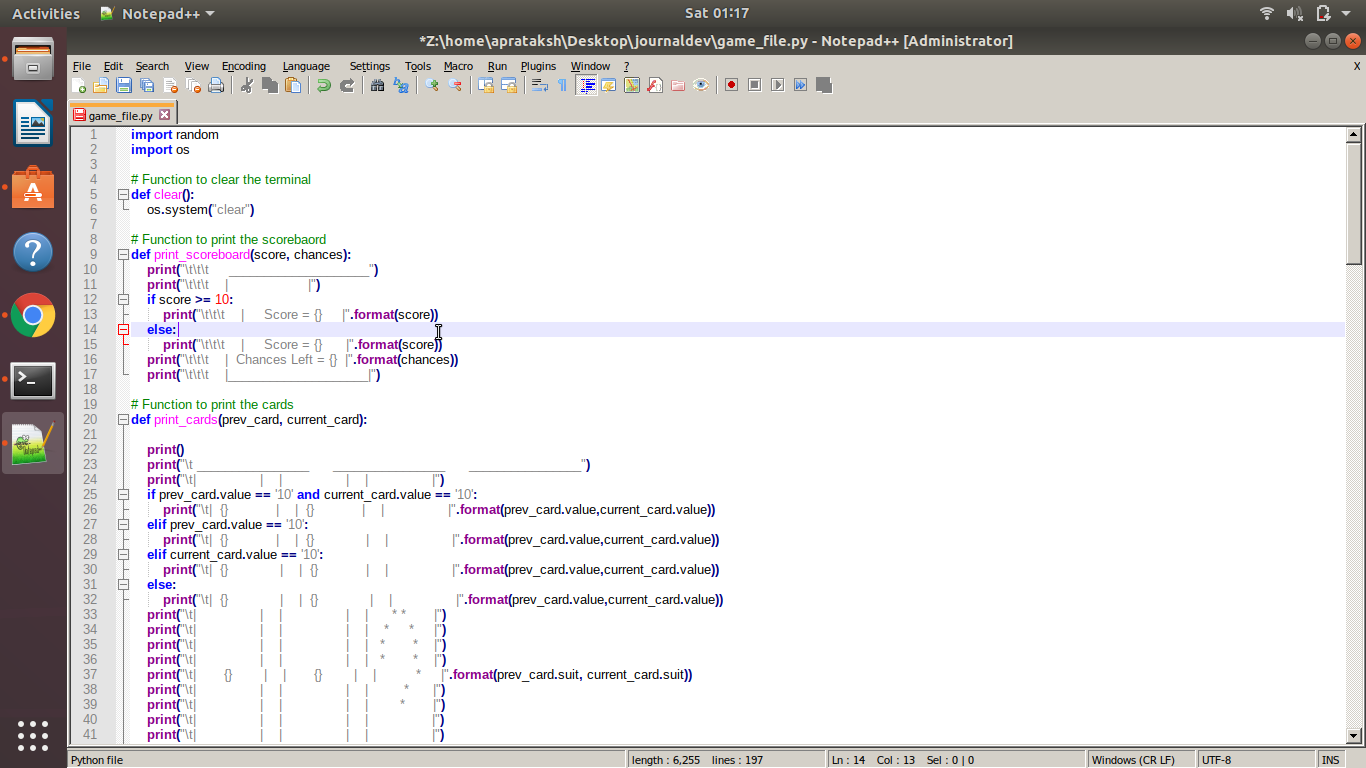This screenshot has width=1366, height=768.
Task: Open a new blank document
Action: point(79,85)
